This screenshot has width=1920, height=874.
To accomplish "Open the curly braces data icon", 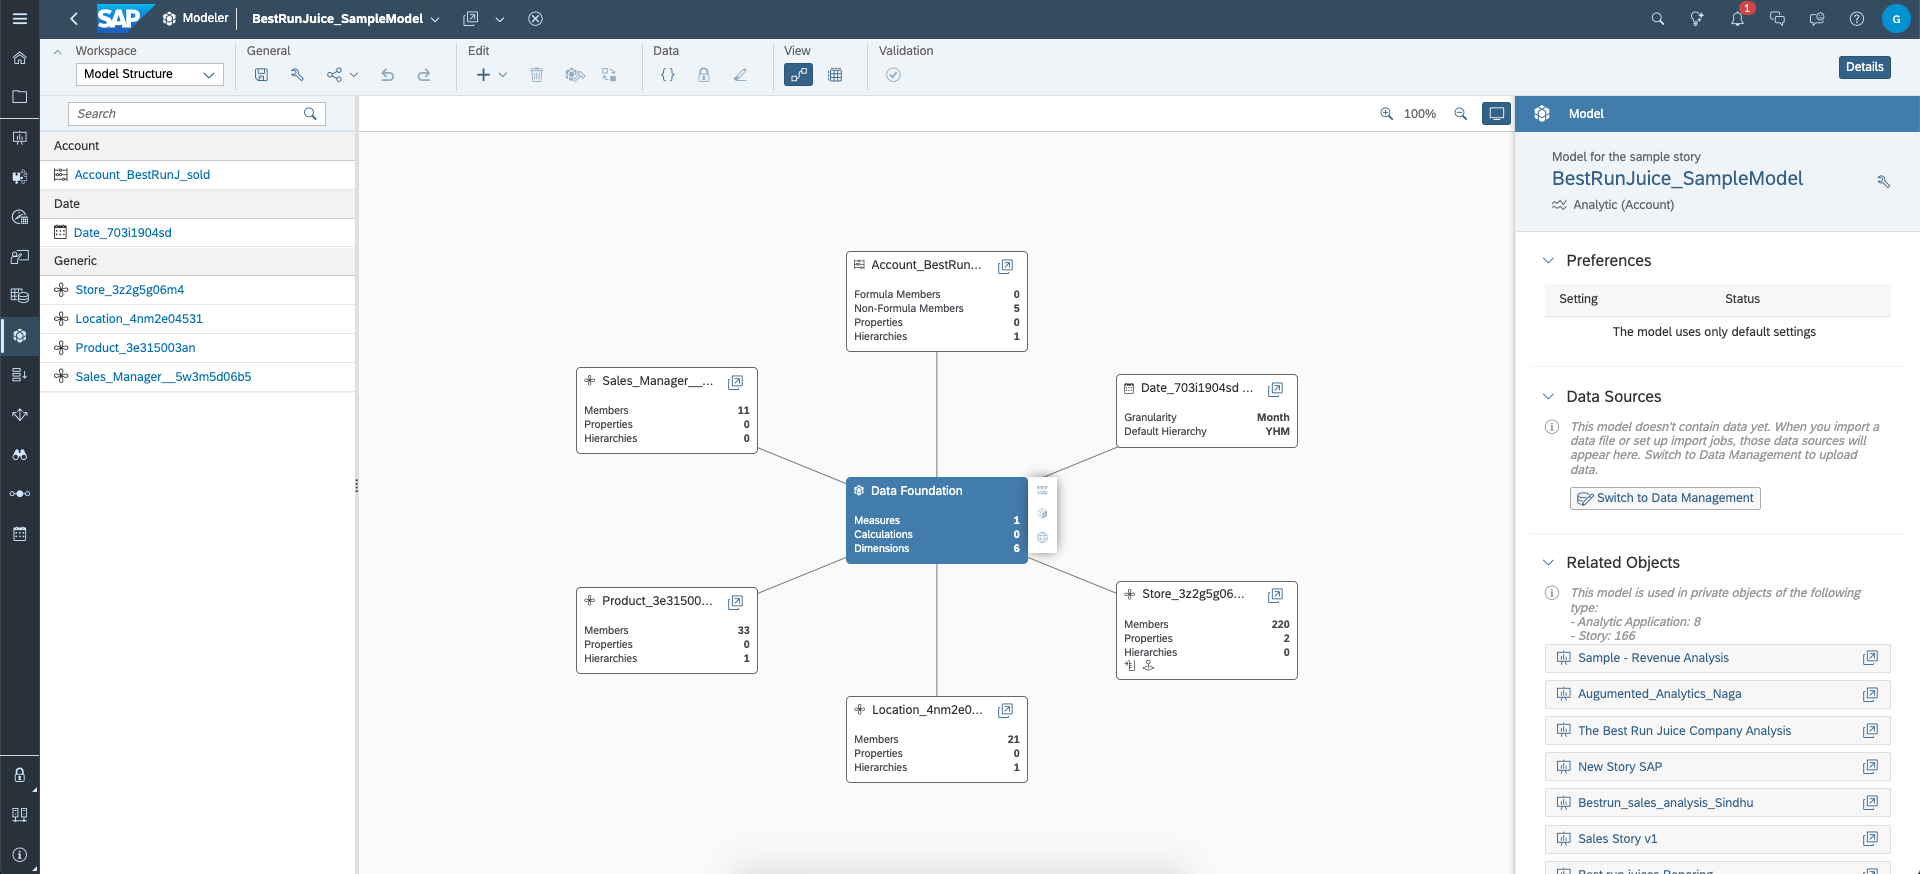I will click(668, 75).
